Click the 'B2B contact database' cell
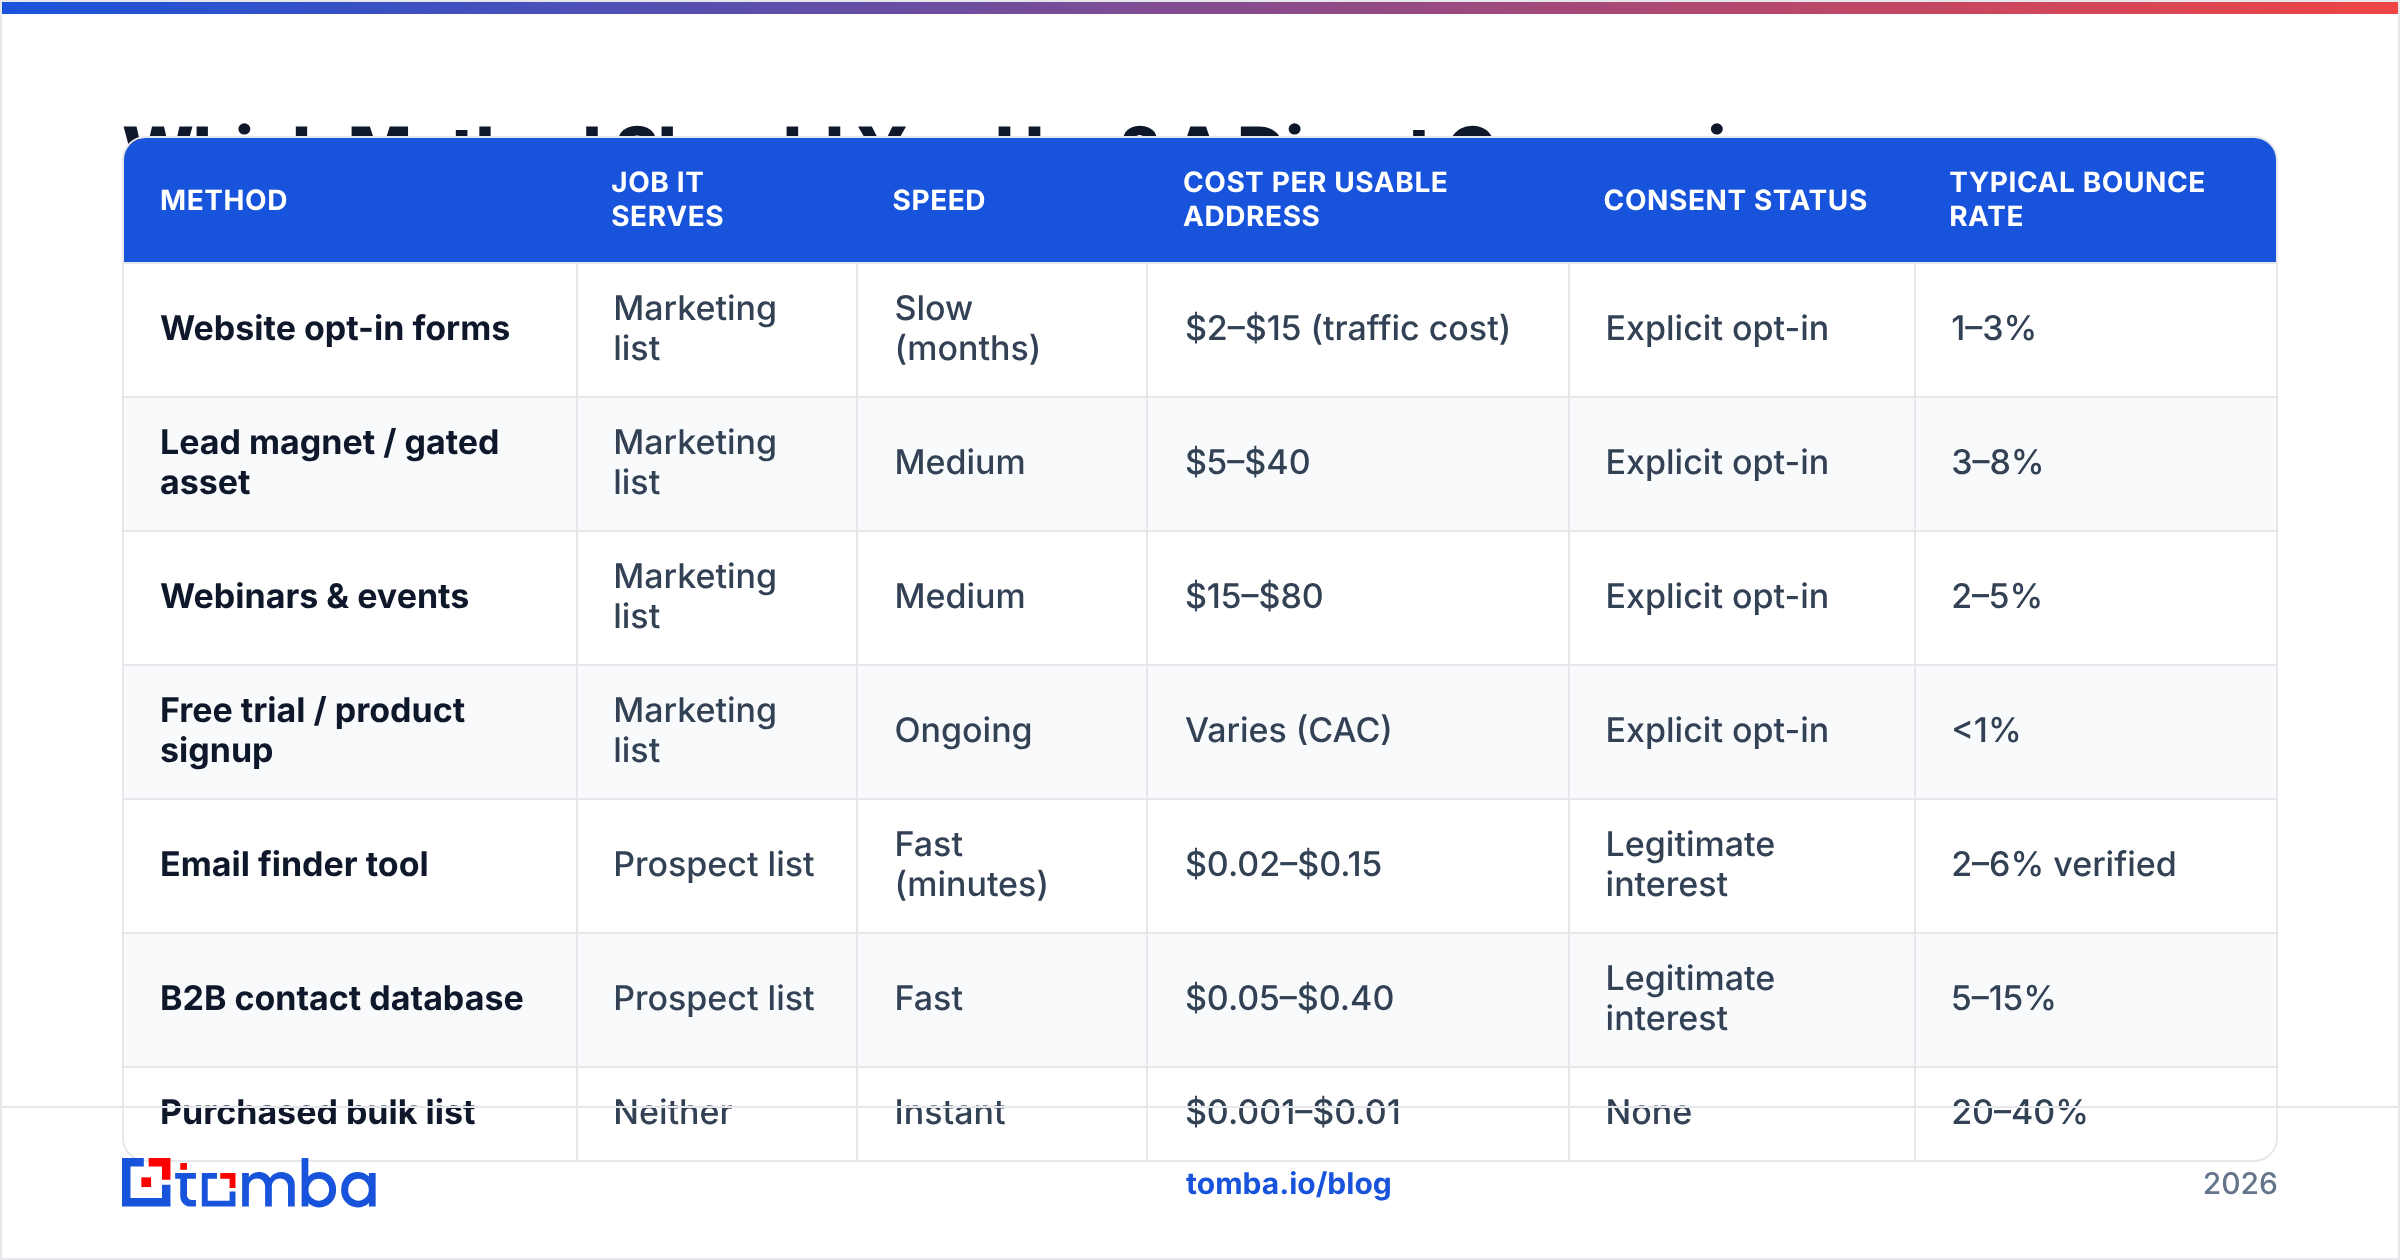Image resolution: width=2400 pixels, height=1260 pixels. [350, 999]
